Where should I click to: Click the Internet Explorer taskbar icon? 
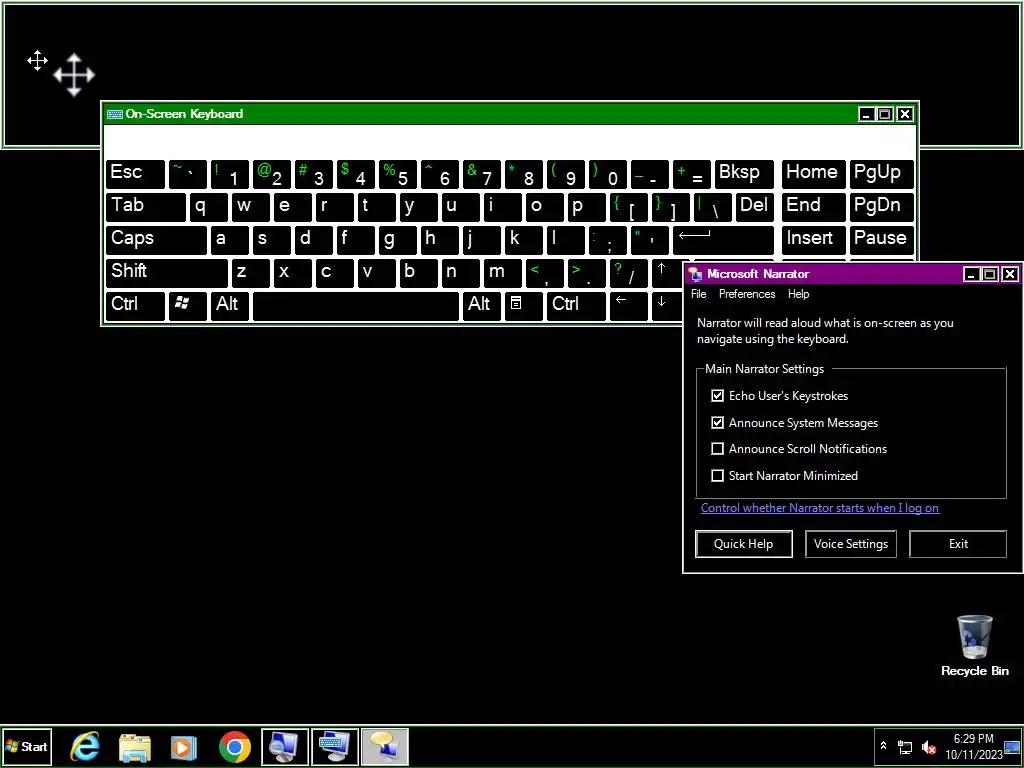pyautogui.click(x=85, y=746)
